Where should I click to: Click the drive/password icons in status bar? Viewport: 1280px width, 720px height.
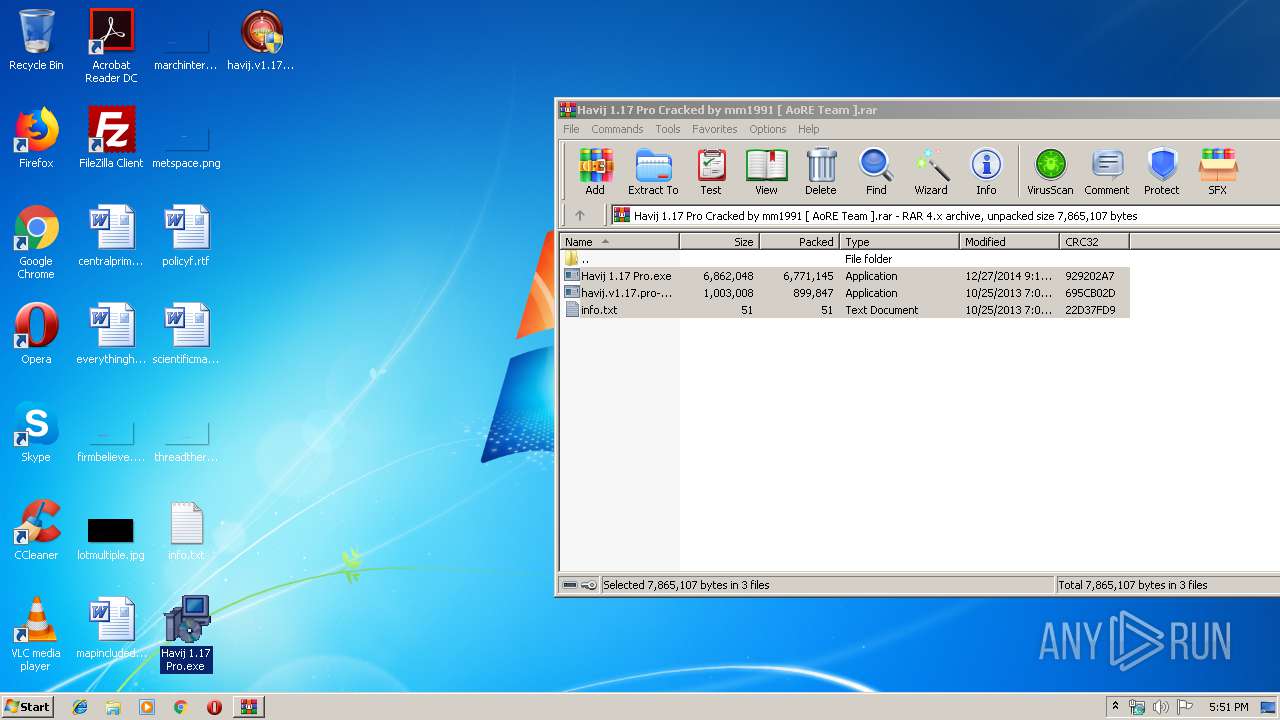[579, 585]
